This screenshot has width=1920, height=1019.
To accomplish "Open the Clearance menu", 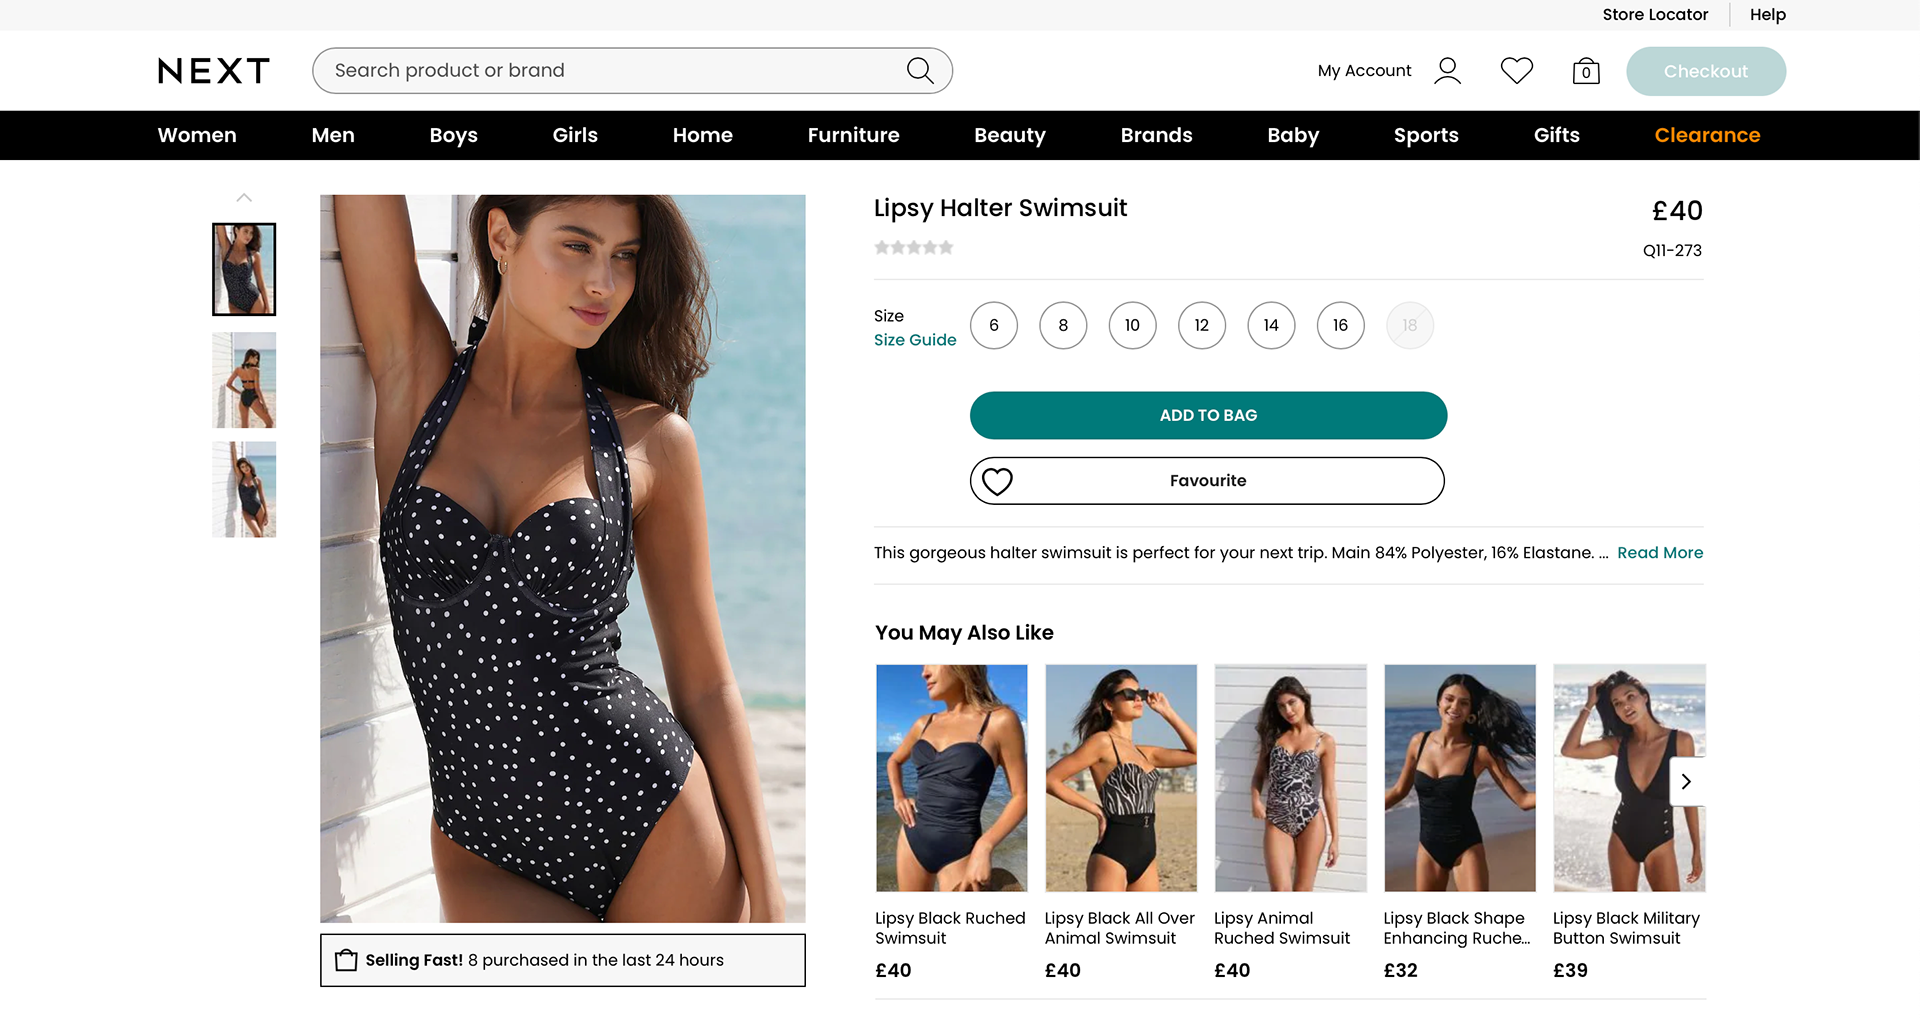I will (x=1707, y=135).
